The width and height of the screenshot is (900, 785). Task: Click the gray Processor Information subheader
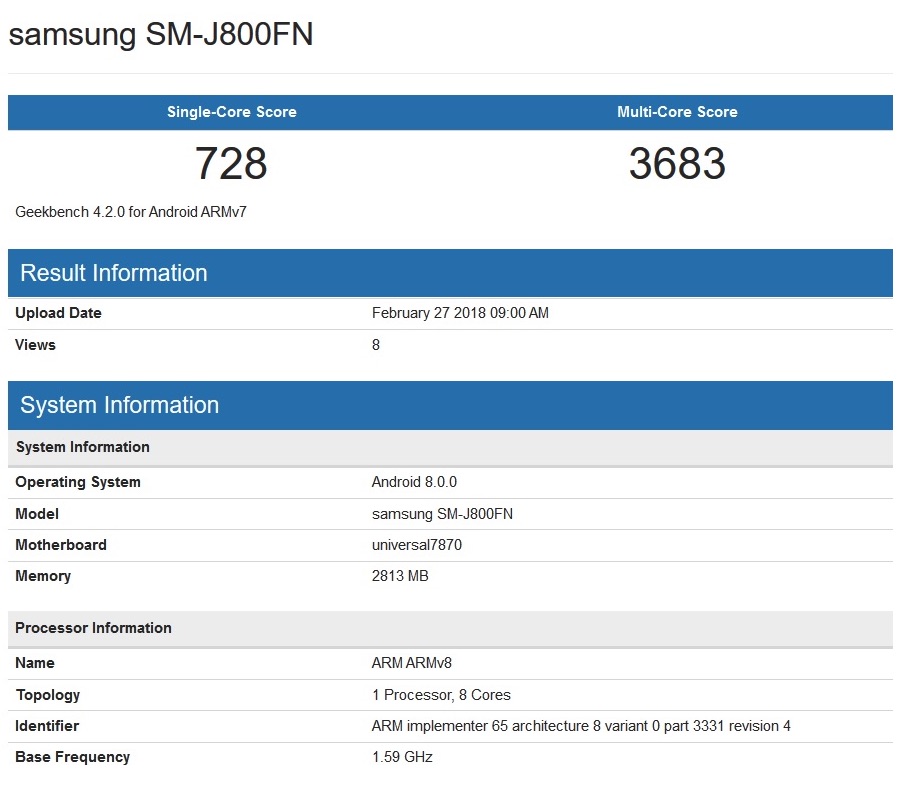pyautogui.click(x=450, y=628)
